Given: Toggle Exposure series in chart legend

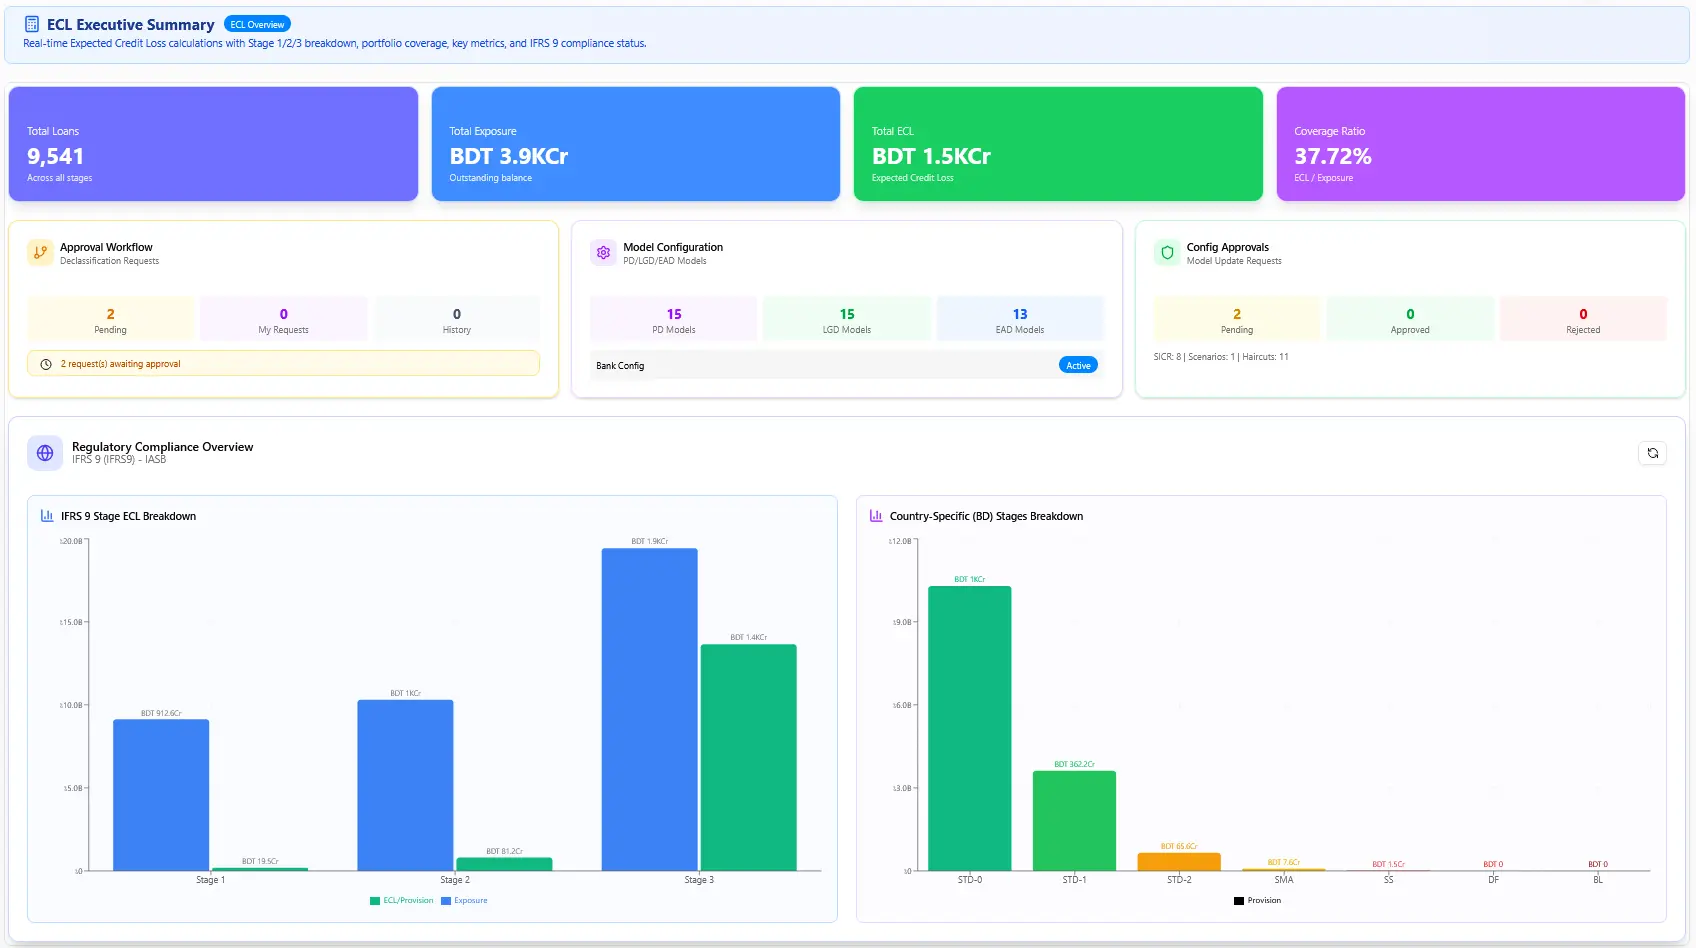Looking at the screenshot, I should click(x=465, y=901).
